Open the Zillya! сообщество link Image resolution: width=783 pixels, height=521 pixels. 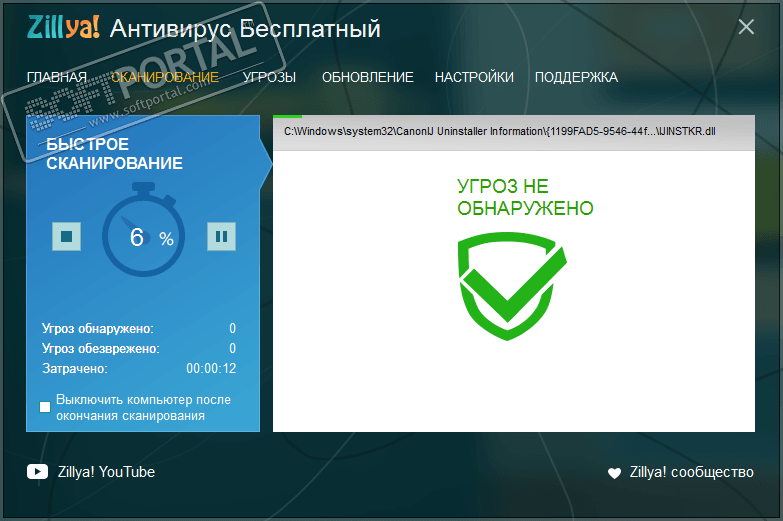point(692,472)
